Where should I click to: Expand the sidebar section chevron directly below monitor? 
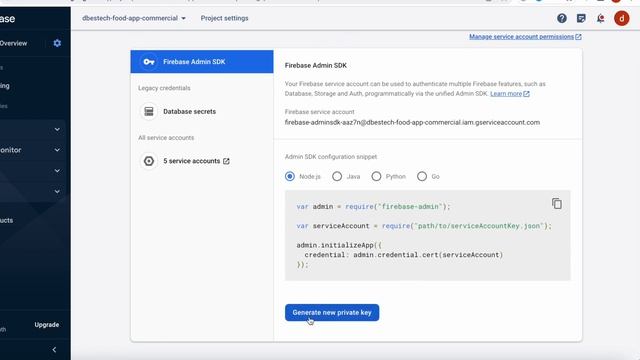57,171
